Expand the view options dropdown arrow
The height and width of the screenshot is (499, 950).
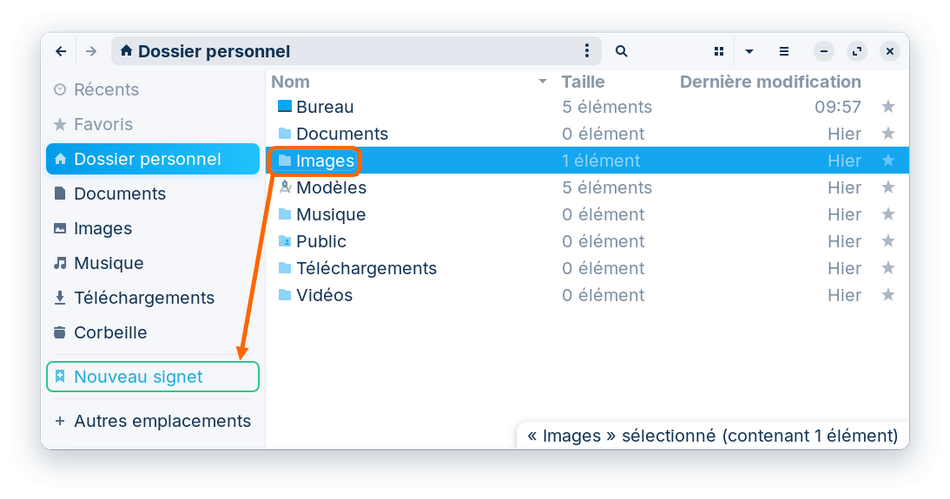click(749, 51)
